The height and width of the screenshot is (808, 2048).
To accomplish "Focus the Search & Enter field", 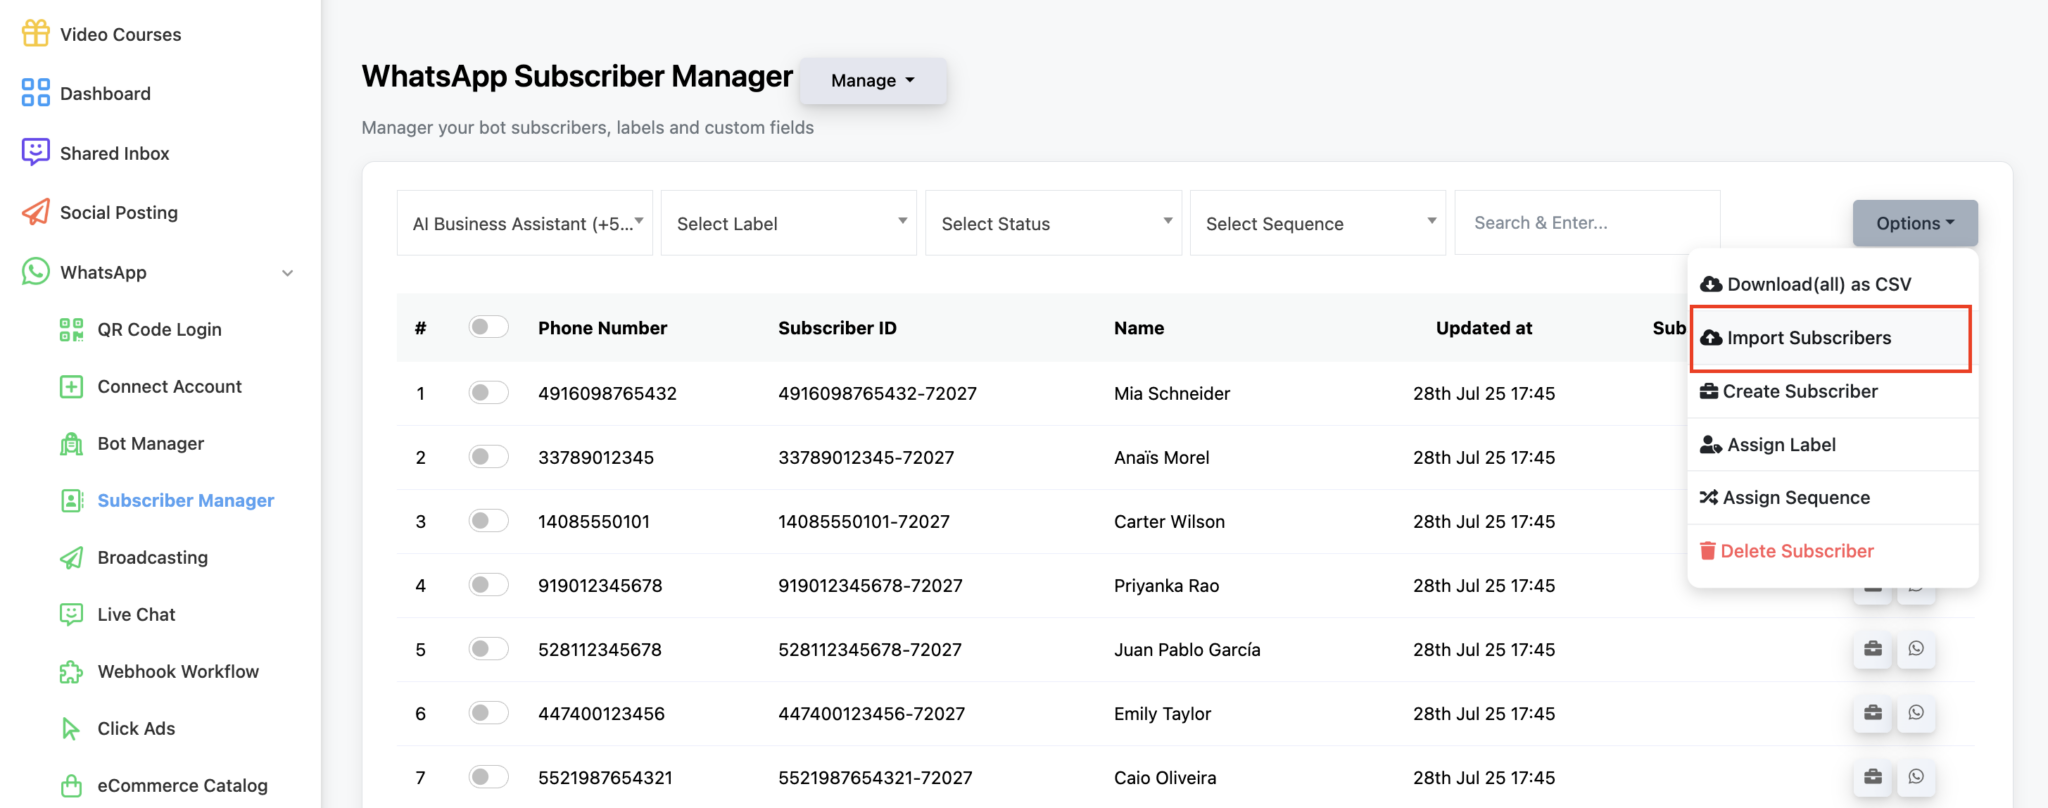I will point(1587,223).
